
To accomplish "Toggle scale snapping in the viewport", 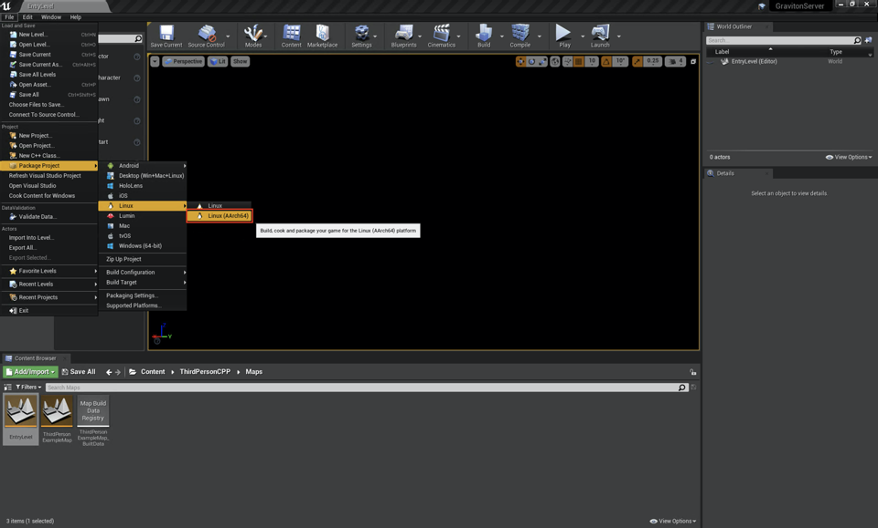I will pos(637,62).
